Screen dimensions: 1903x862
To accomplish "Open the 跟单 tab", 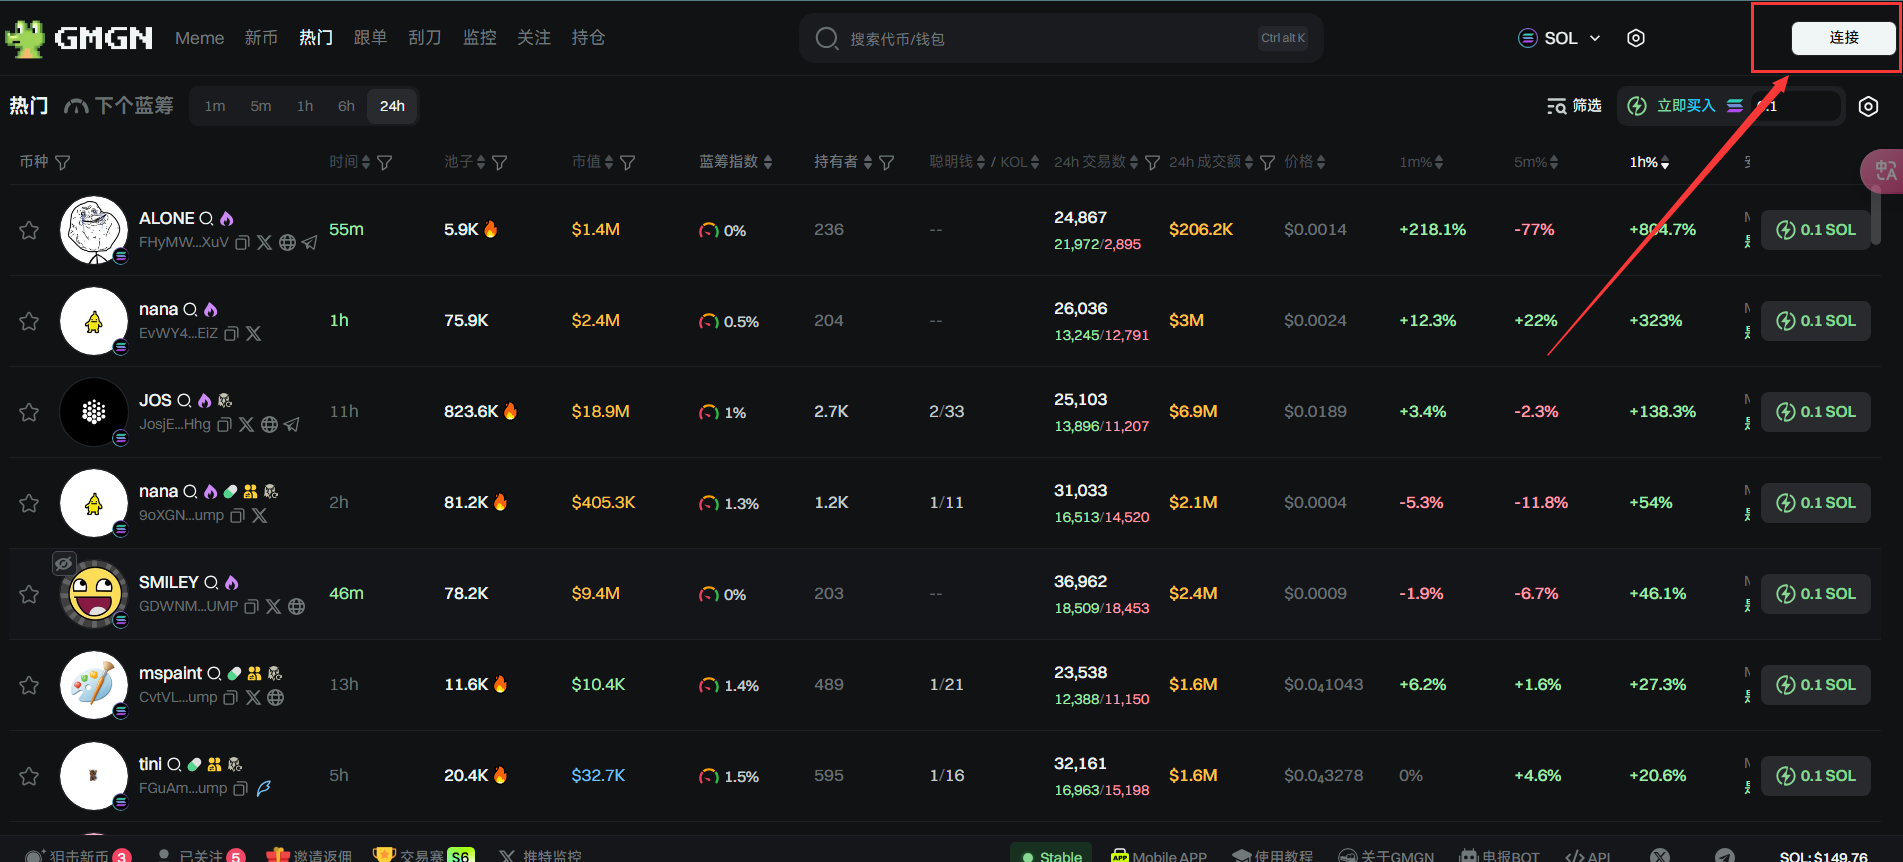I will pyautogui.click(x=370, y=38).
